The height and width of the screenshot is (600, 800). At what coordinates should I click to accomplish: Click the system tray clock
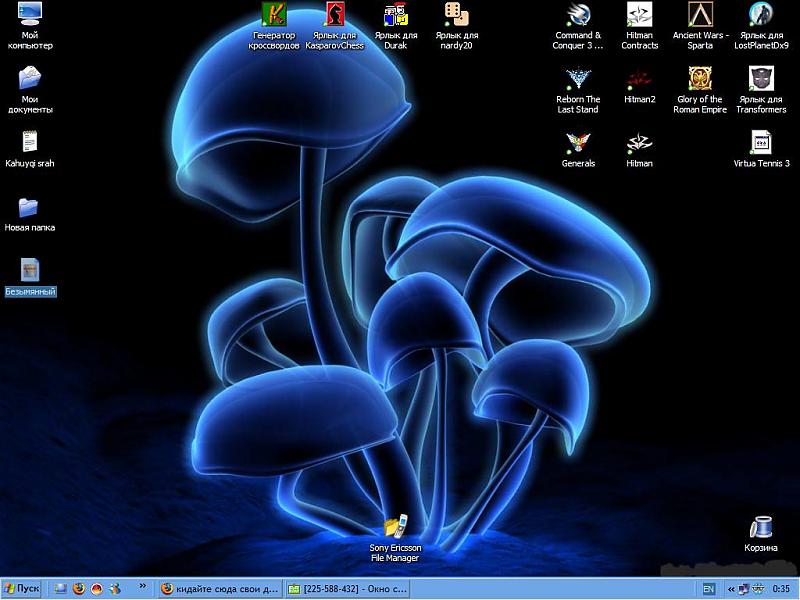click(781, 589)
